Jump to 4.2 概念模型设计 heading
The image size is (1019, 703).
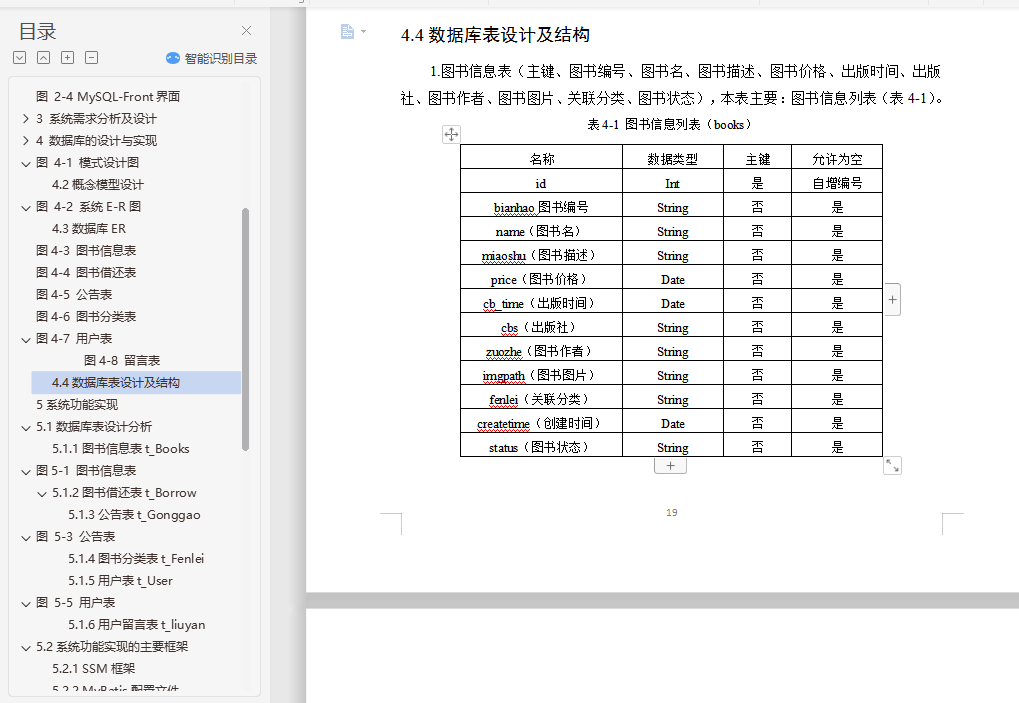coord(97,185)
